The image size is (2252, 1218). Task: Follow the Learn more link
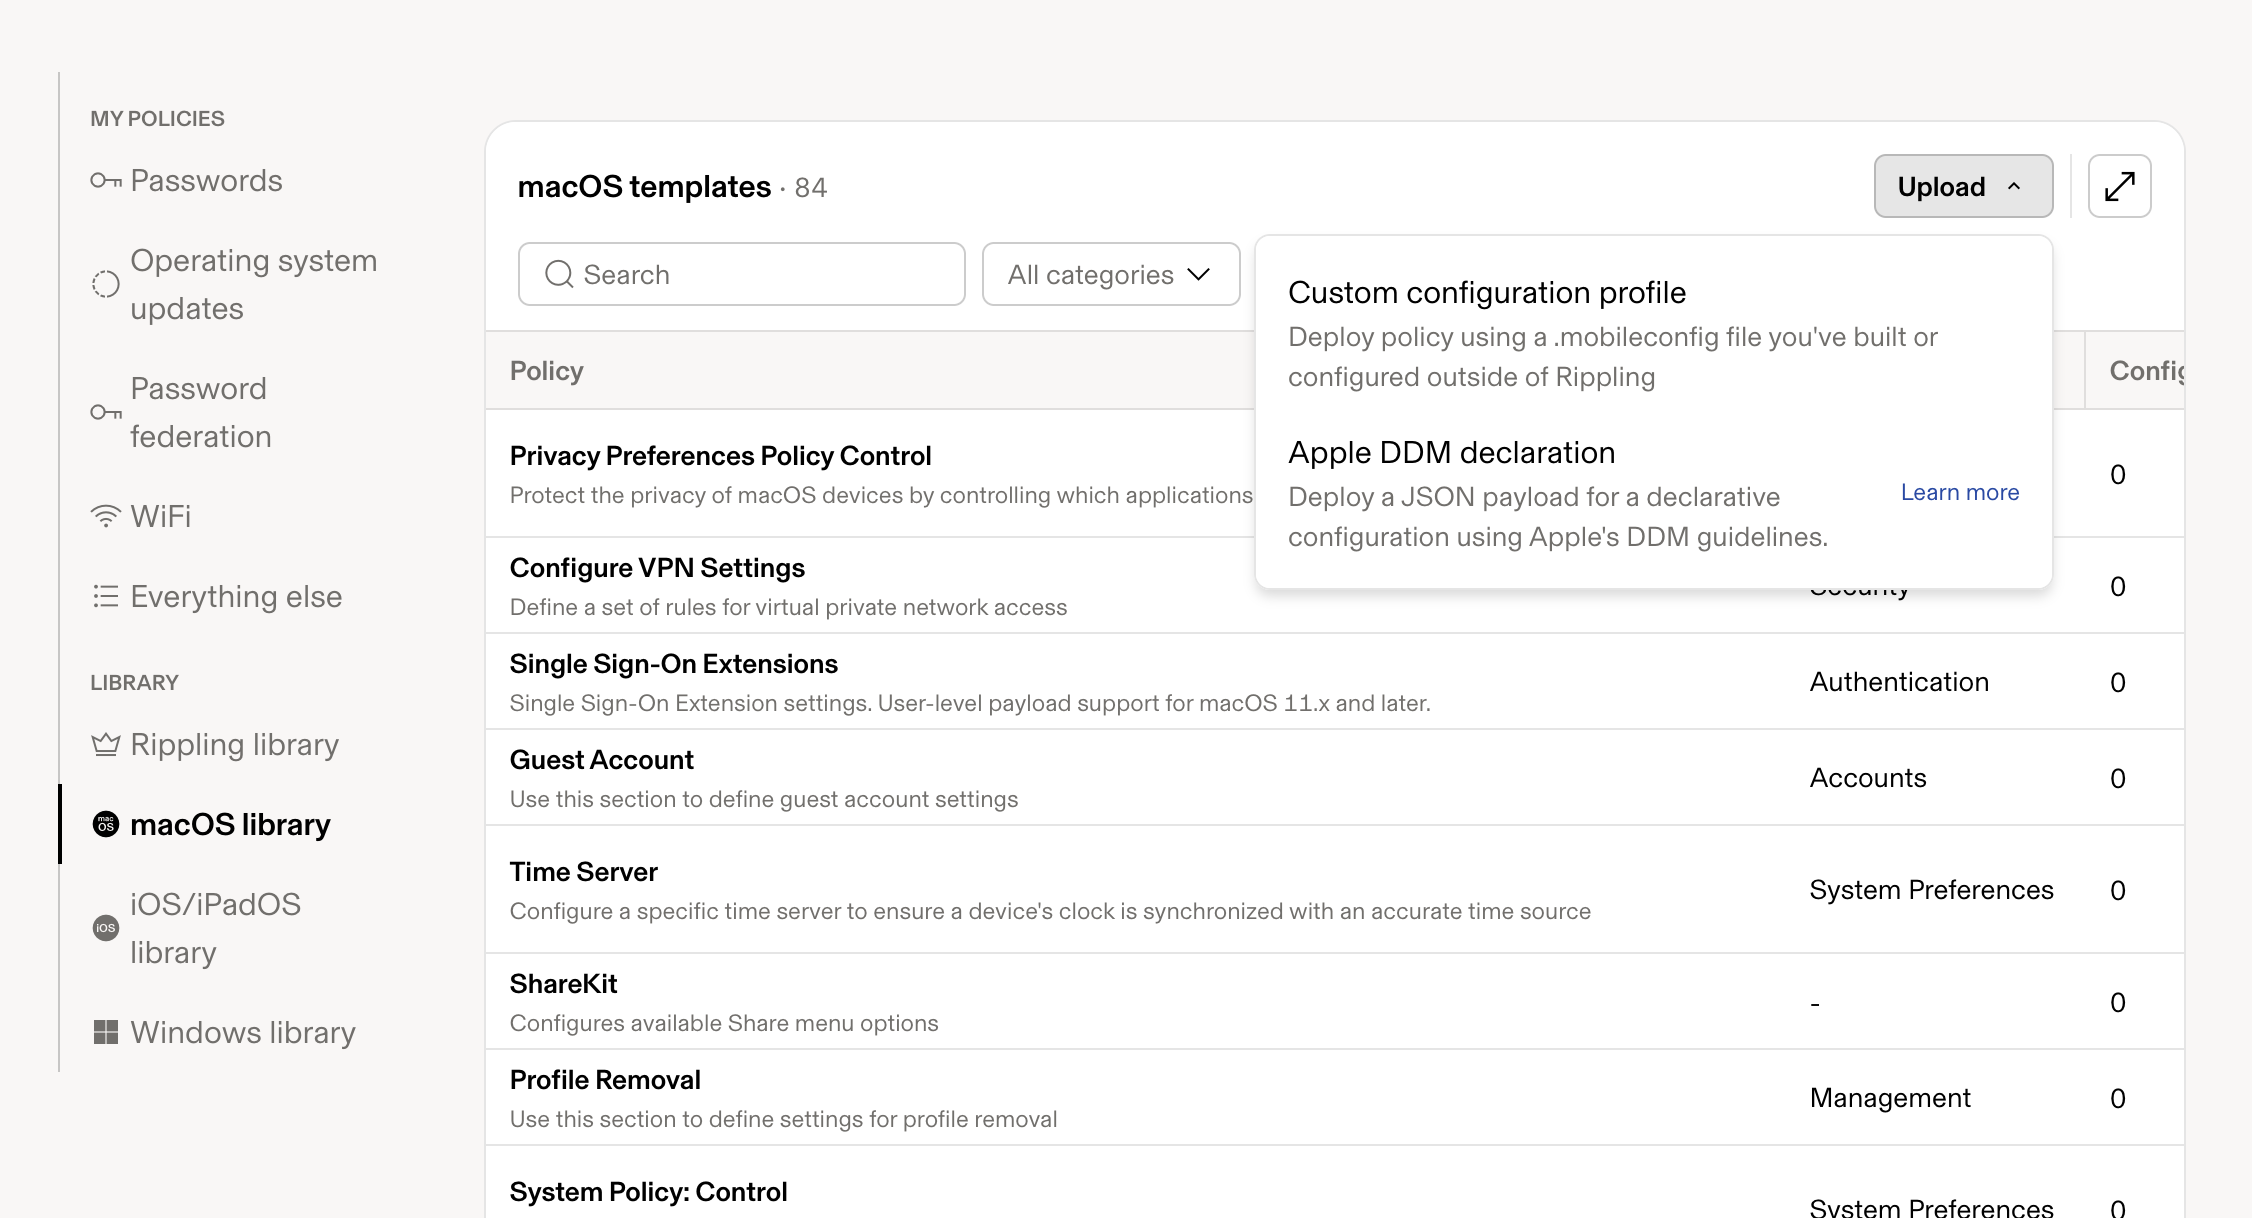click(1960, 493)
